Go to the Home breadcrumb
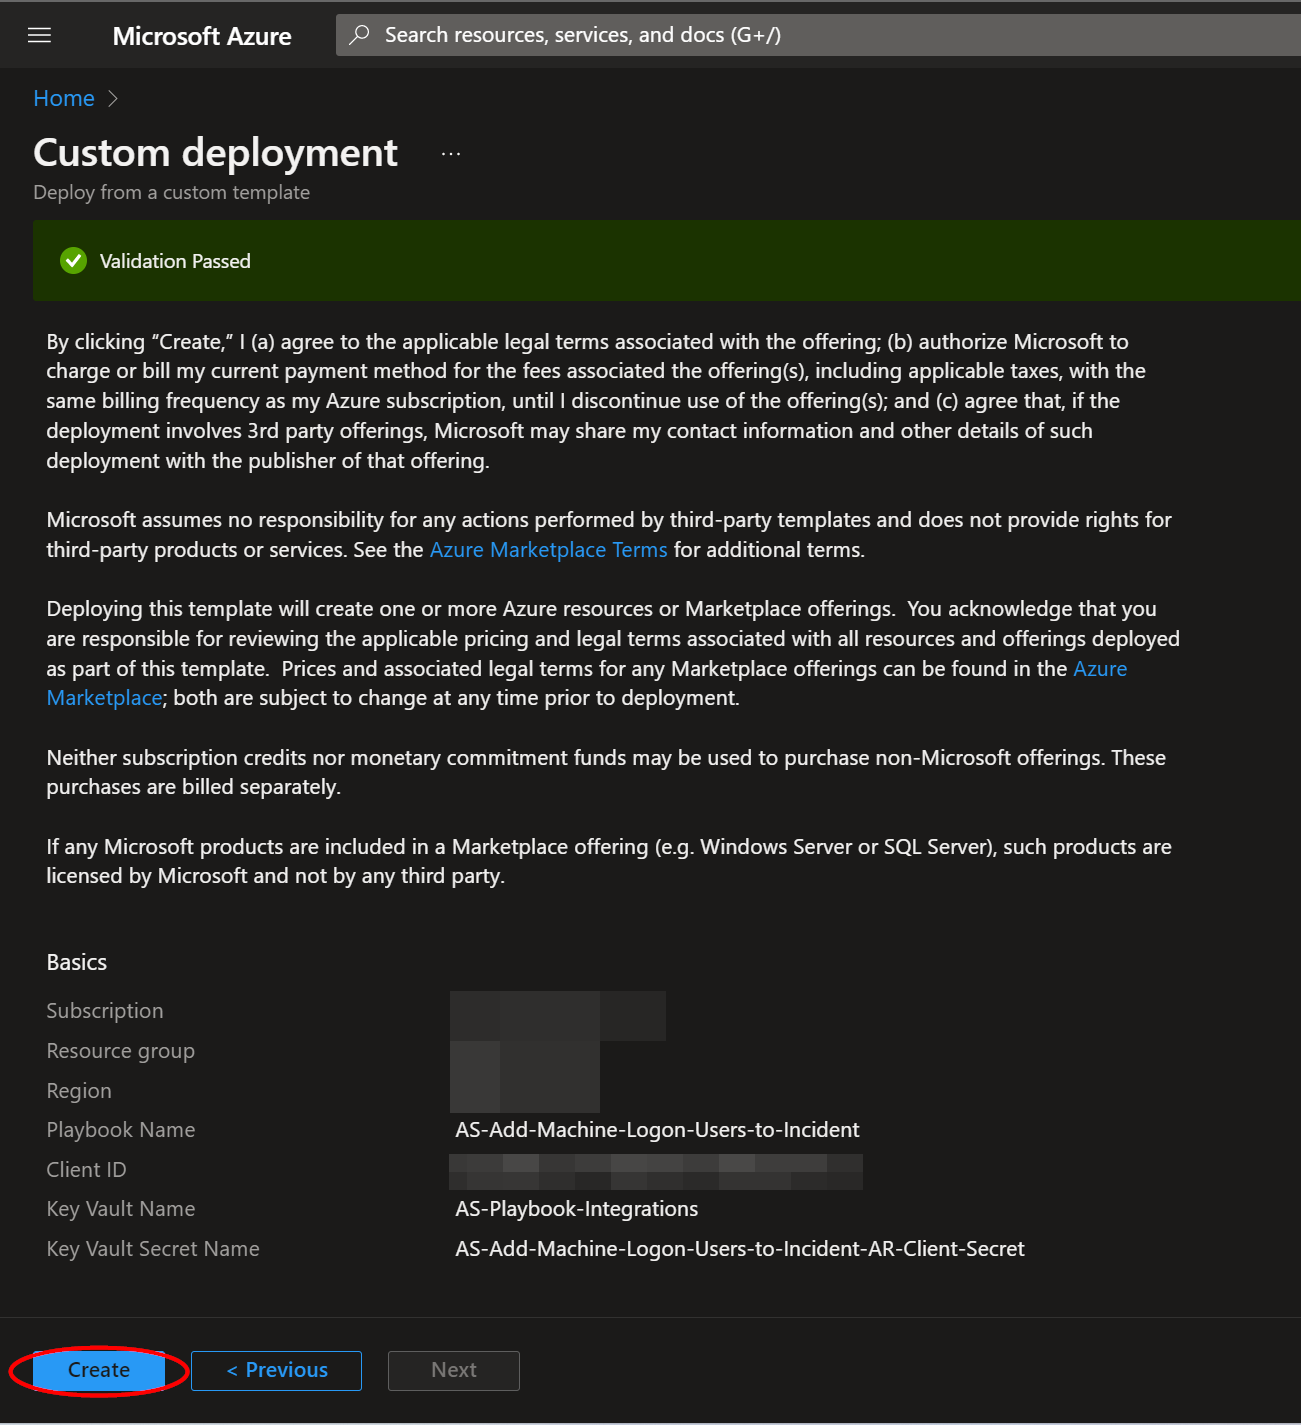The height and width of the screenshot is (1425, 1301). (64, 98)
